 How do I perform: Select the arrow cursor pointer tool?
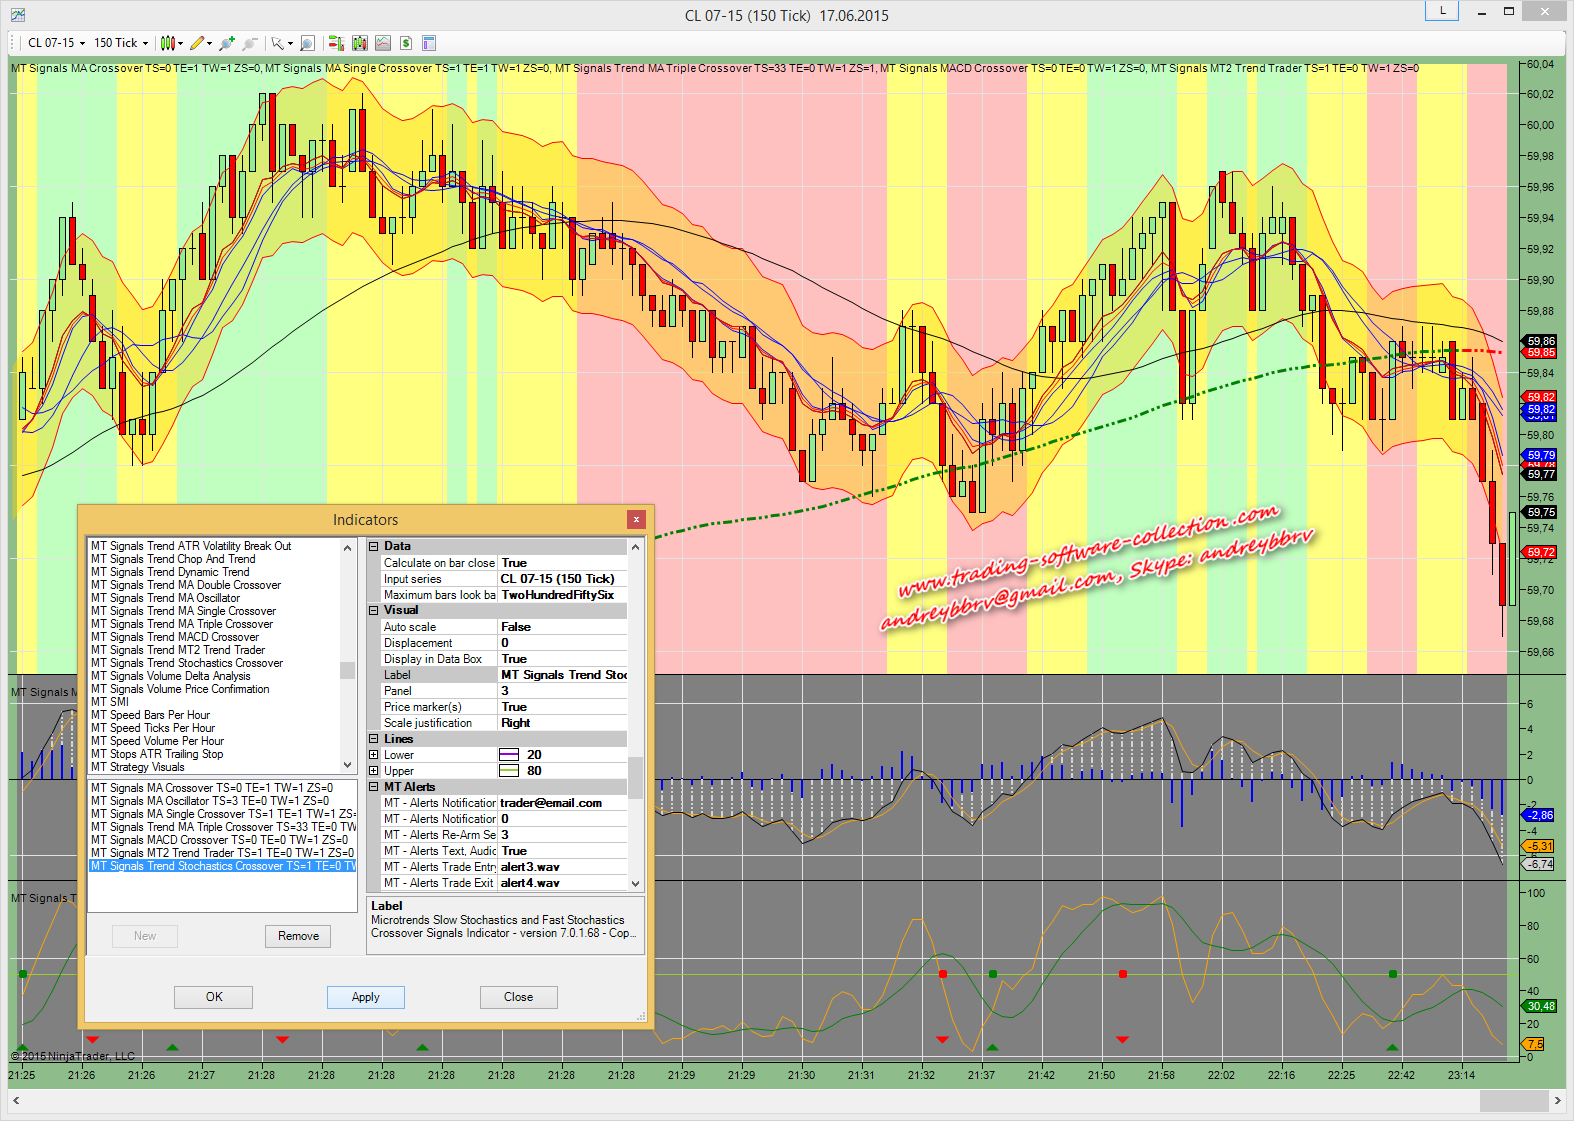[x=279, y=43]
